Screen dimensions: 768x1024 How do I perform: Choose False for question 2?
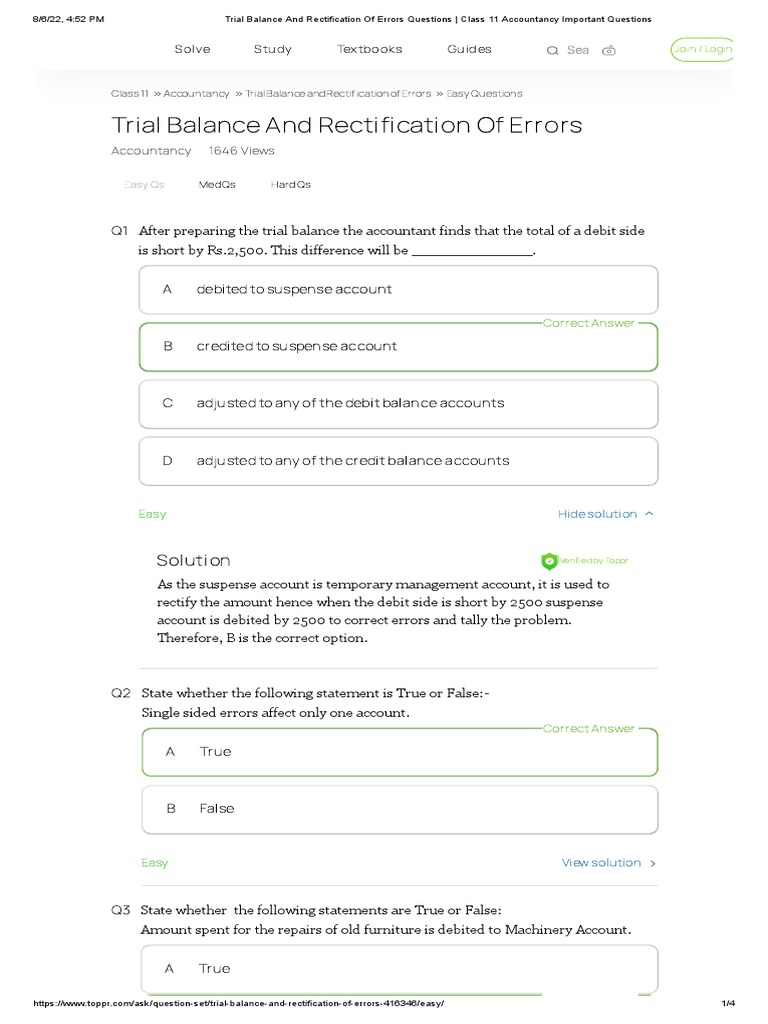[398, 809]
